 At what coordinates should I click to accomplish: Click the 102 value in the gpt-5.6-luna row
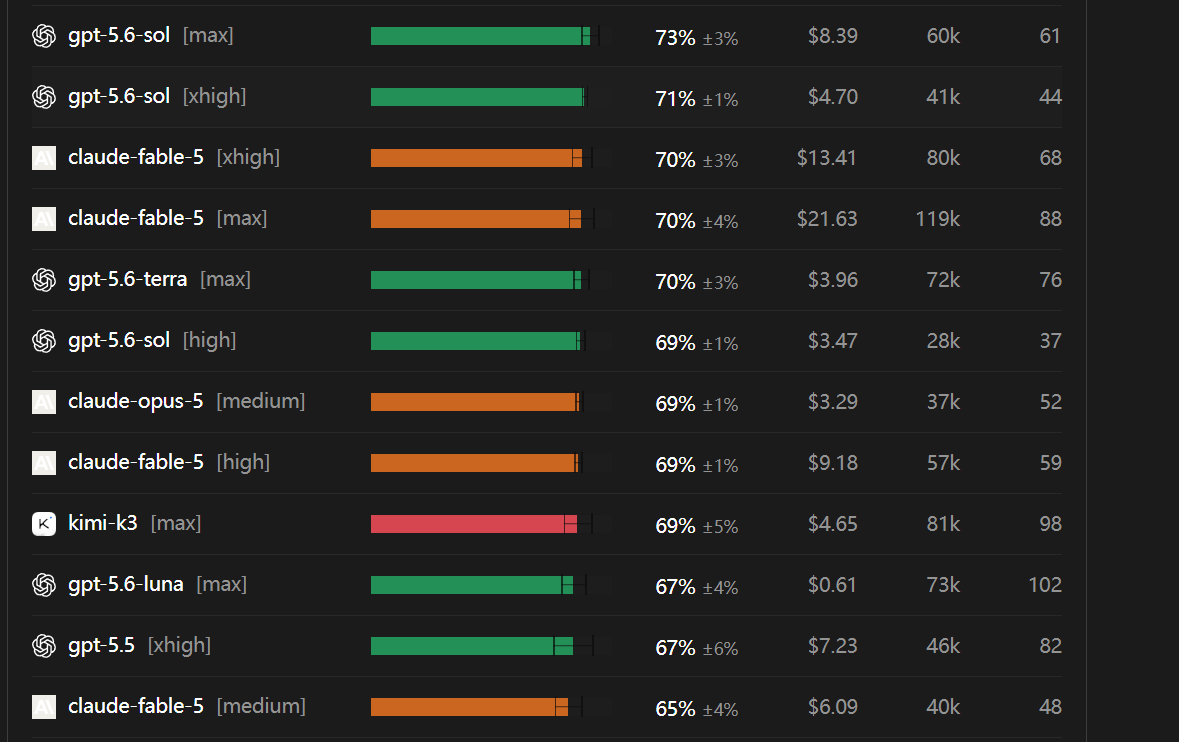point(1045,585)
